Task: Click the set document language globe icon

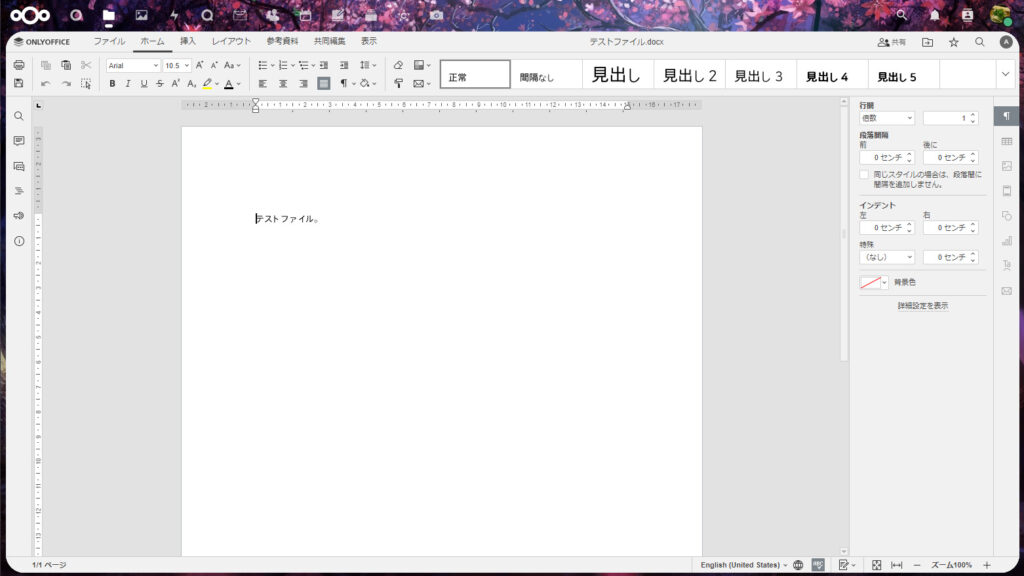Action: coord(798,565)
